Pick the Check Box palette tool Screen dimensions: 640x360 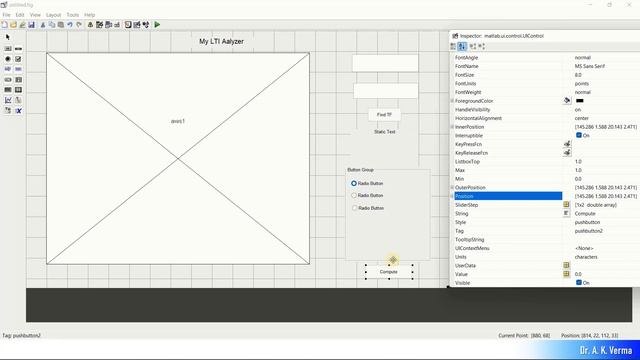(x=18, y=59)
